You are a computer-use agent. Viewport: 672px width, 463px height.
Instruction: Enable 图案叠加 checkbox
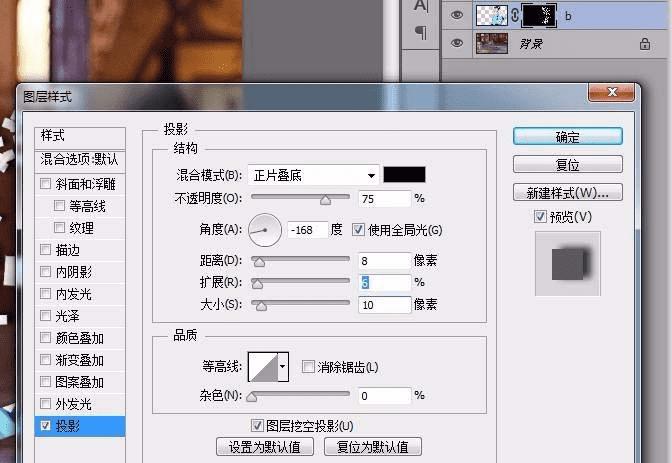(x=45, y=382)
